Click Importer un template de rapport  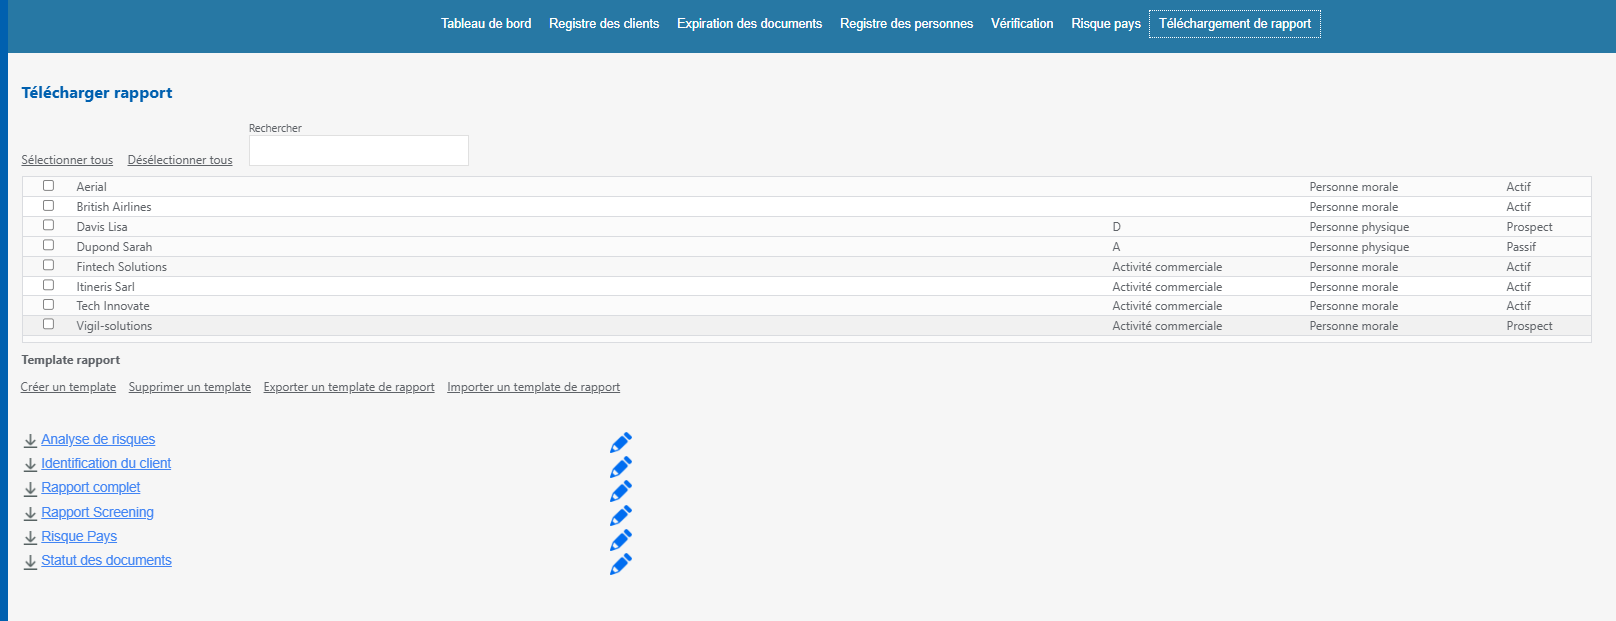pos(533,387)
